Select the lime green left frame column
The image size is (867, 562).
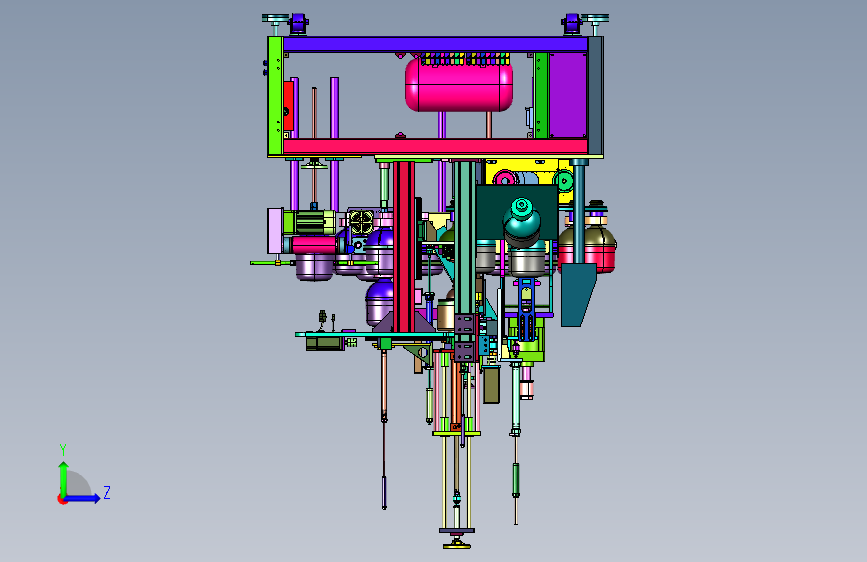coord(275,96)
